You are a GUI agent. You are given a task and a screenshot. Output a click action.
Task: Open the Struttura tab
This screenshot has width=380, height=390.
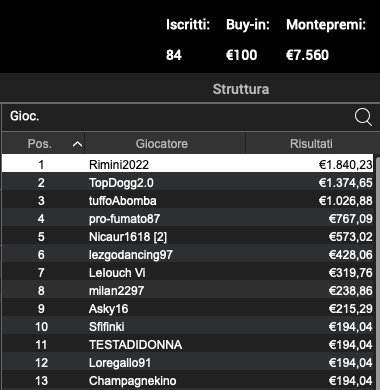[241, 89]
